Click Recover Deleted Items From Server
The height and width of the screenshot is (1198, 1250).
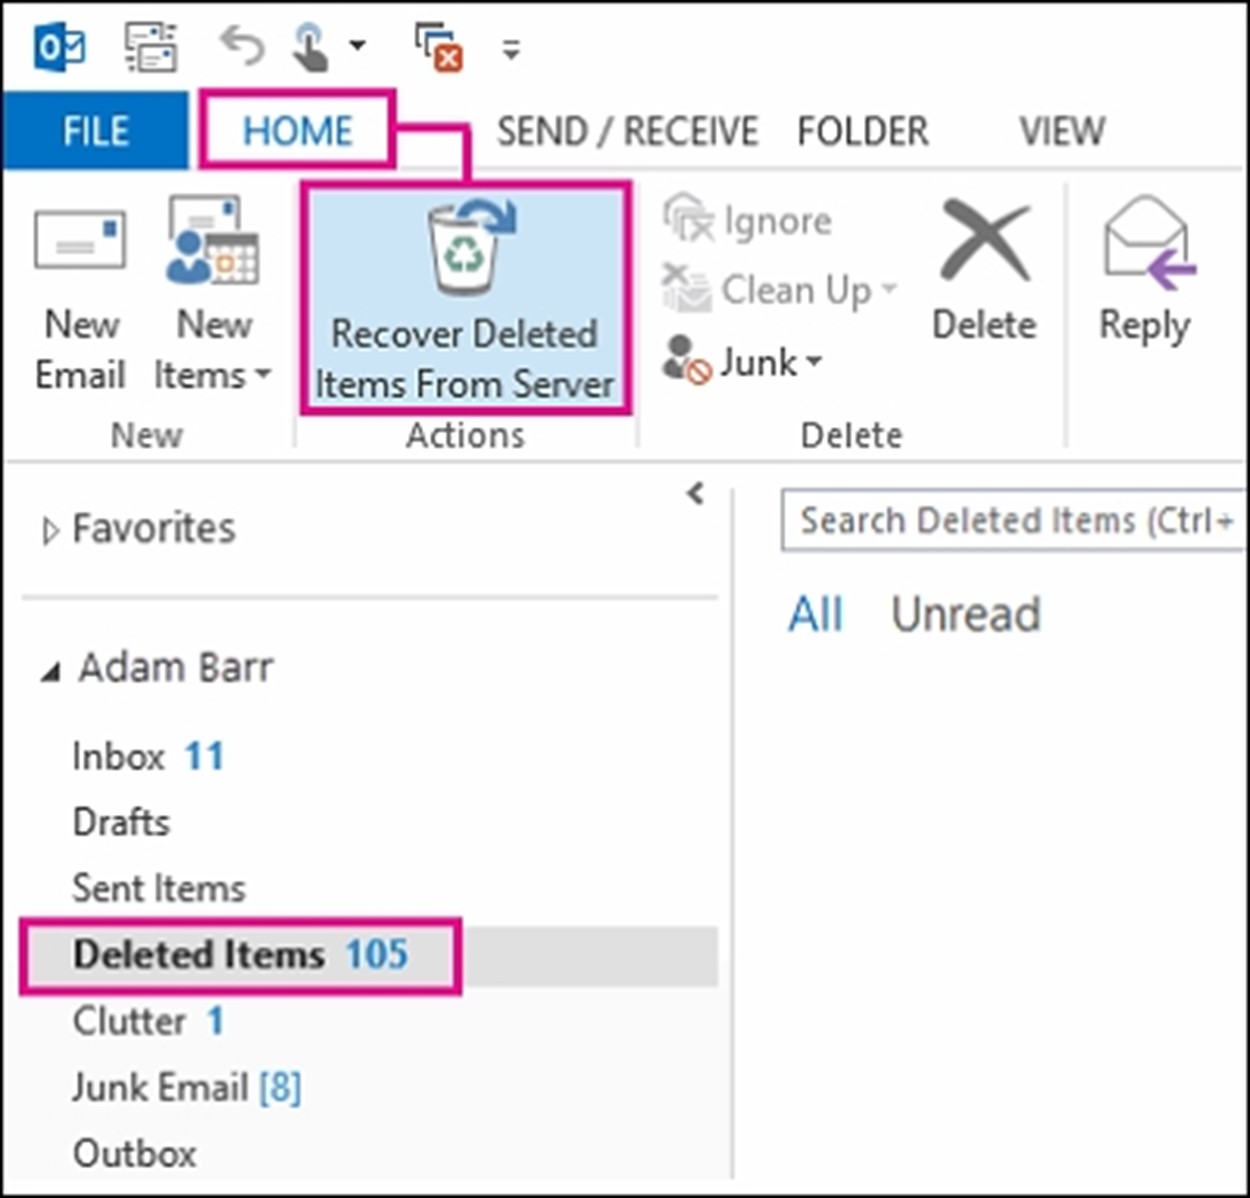point(465,298)
